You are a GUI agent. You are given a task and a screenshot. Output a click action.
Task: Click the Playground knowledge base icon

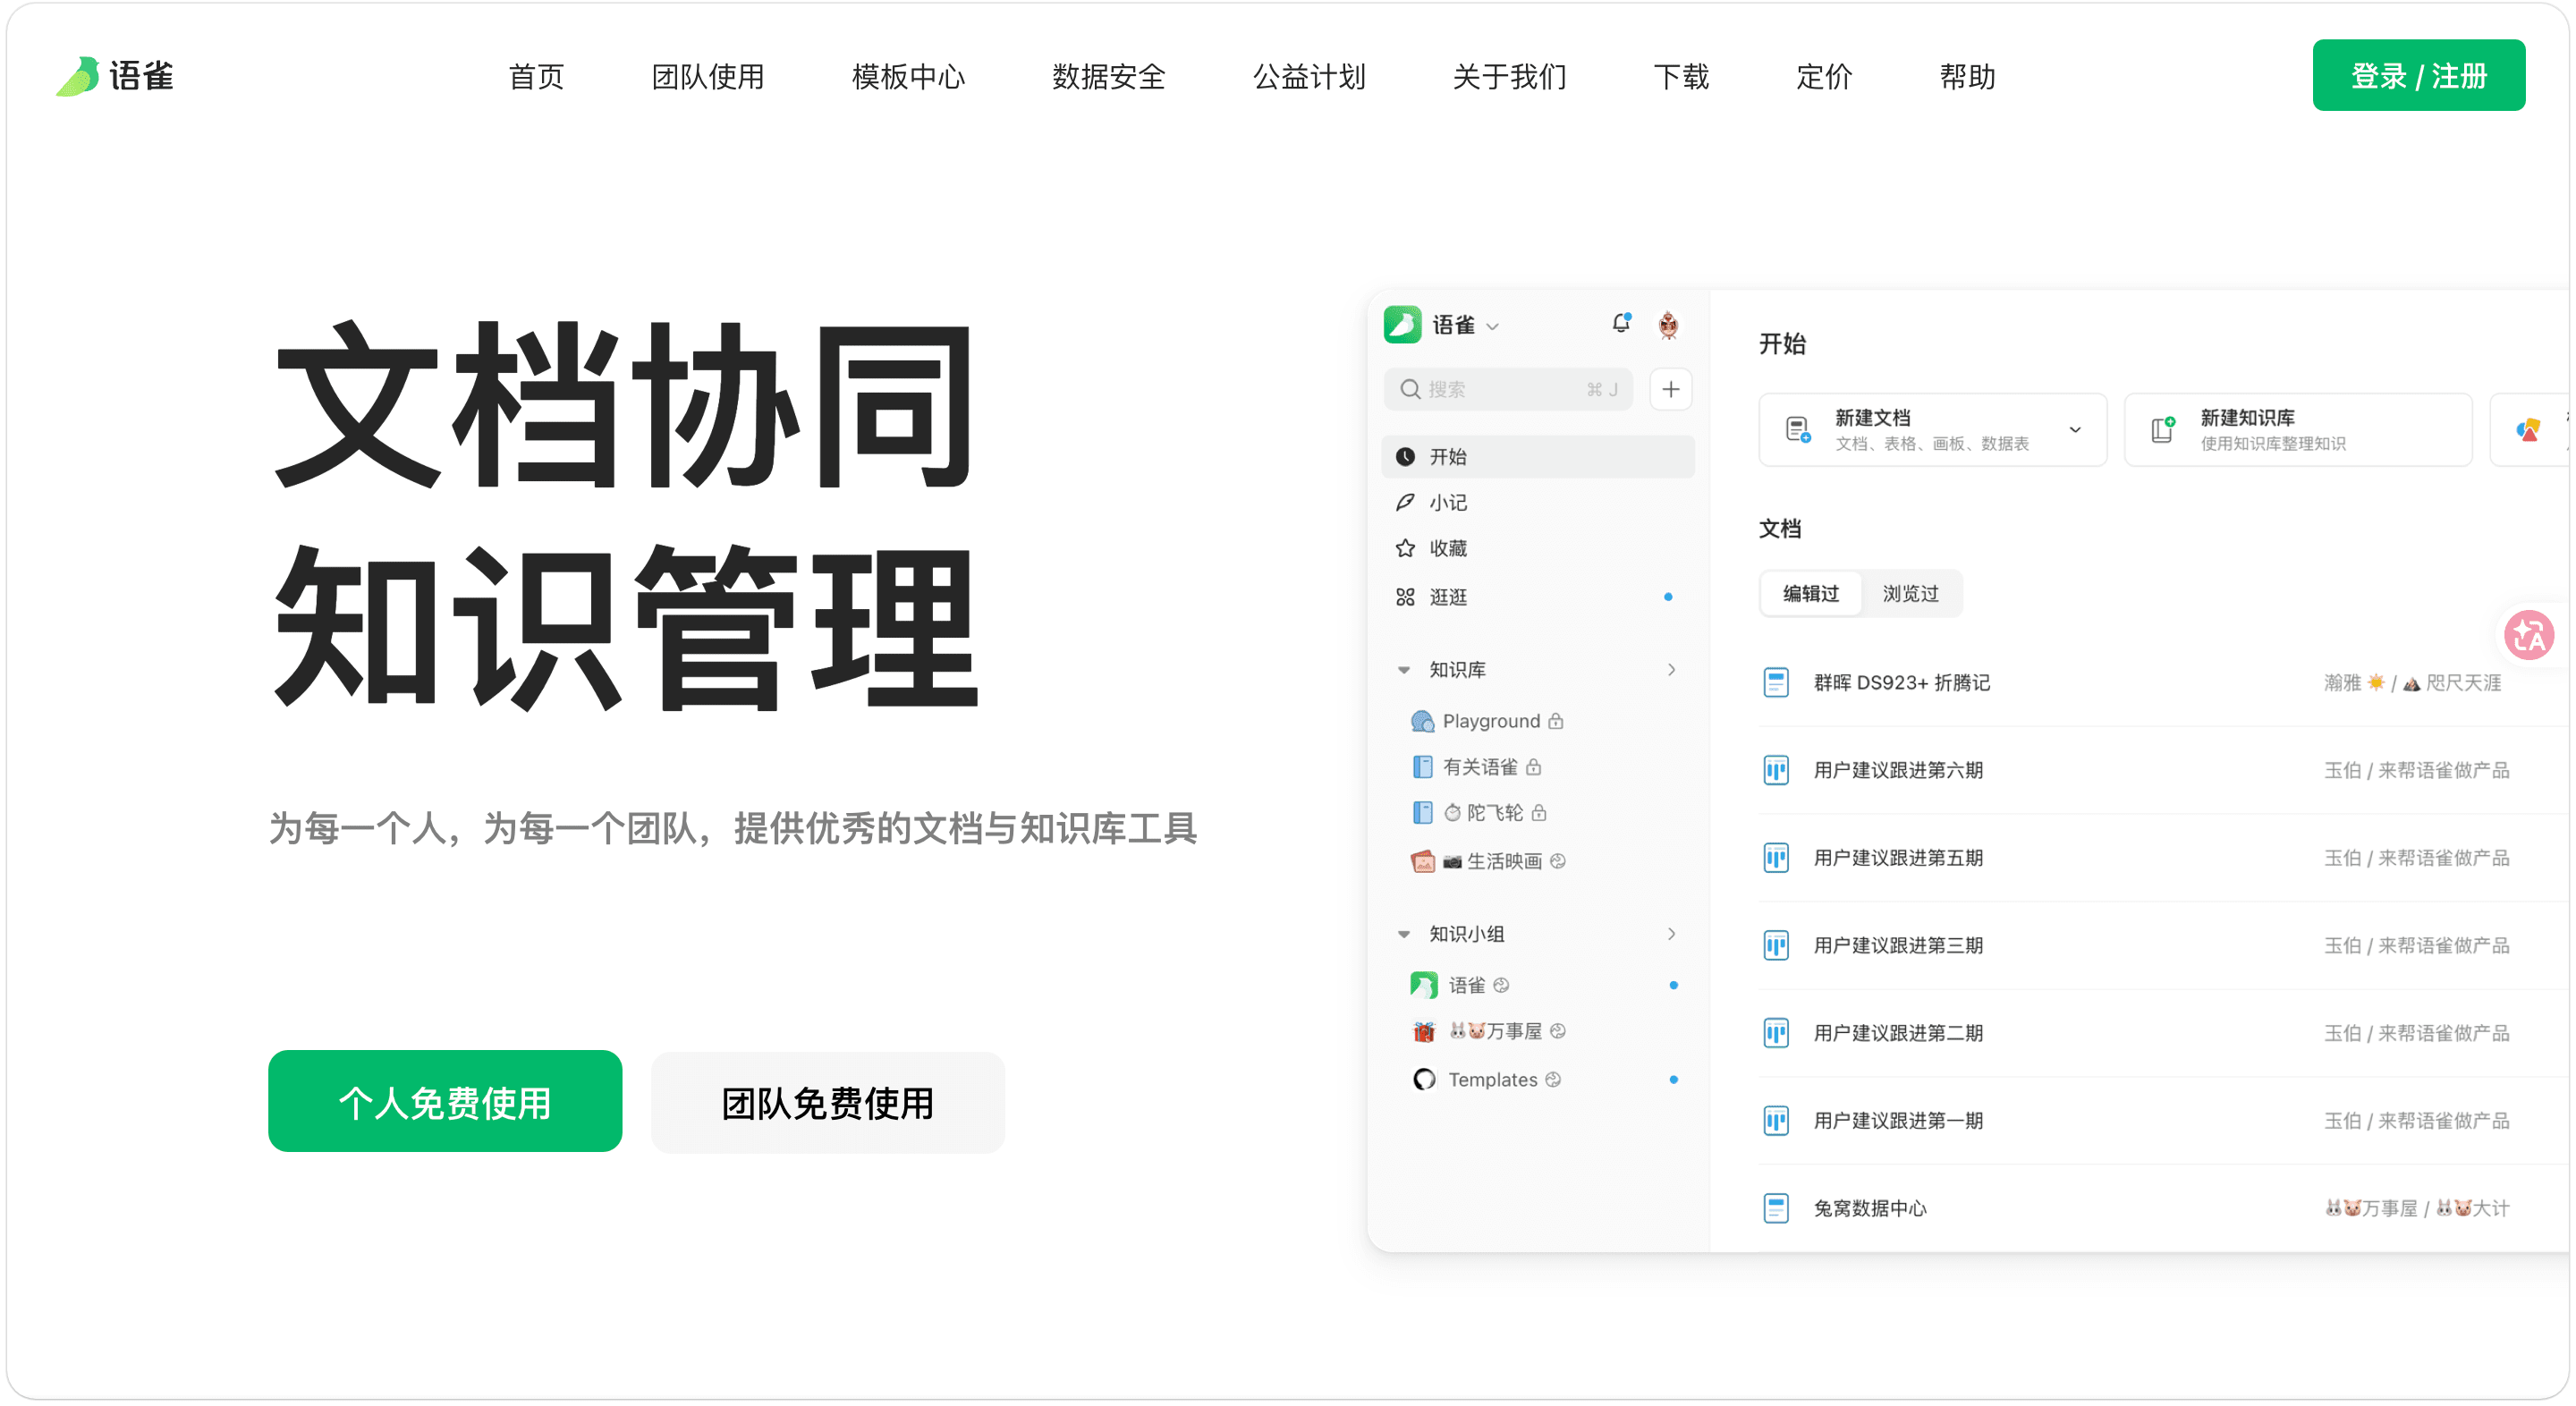point(1422,721)
